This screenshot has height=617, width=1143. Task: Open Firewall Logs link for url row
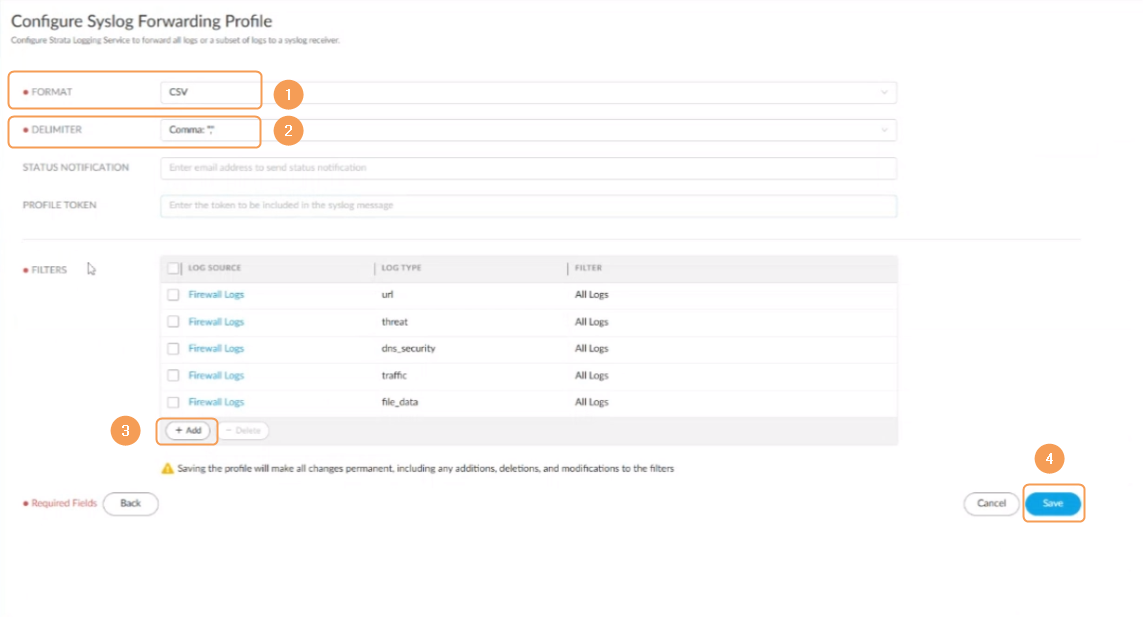(x=216, y=295)
